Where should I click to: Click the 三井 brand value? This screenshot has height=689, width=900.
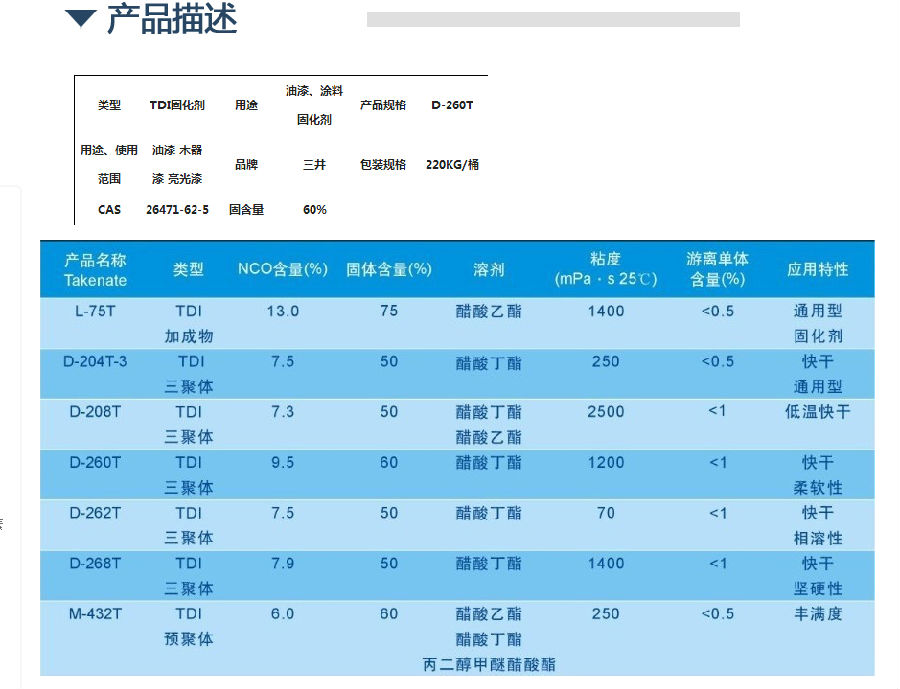pyautogui.click(x=314, y=164)
